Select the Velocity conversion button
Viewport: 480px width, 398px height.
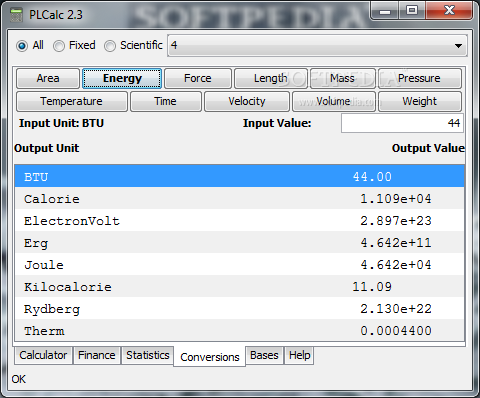pyautogui.click(x=247, y=101)
